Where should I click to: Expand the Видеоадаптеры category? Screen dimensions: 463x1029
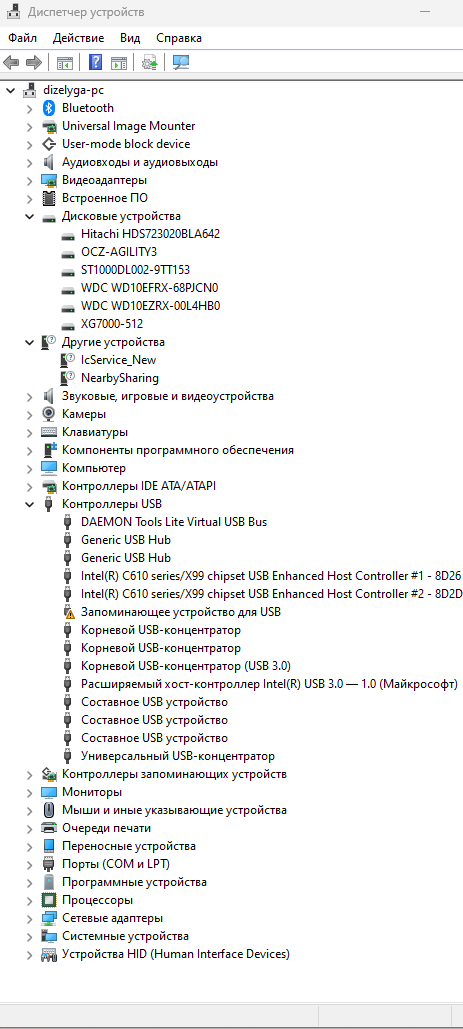(30, 180)
